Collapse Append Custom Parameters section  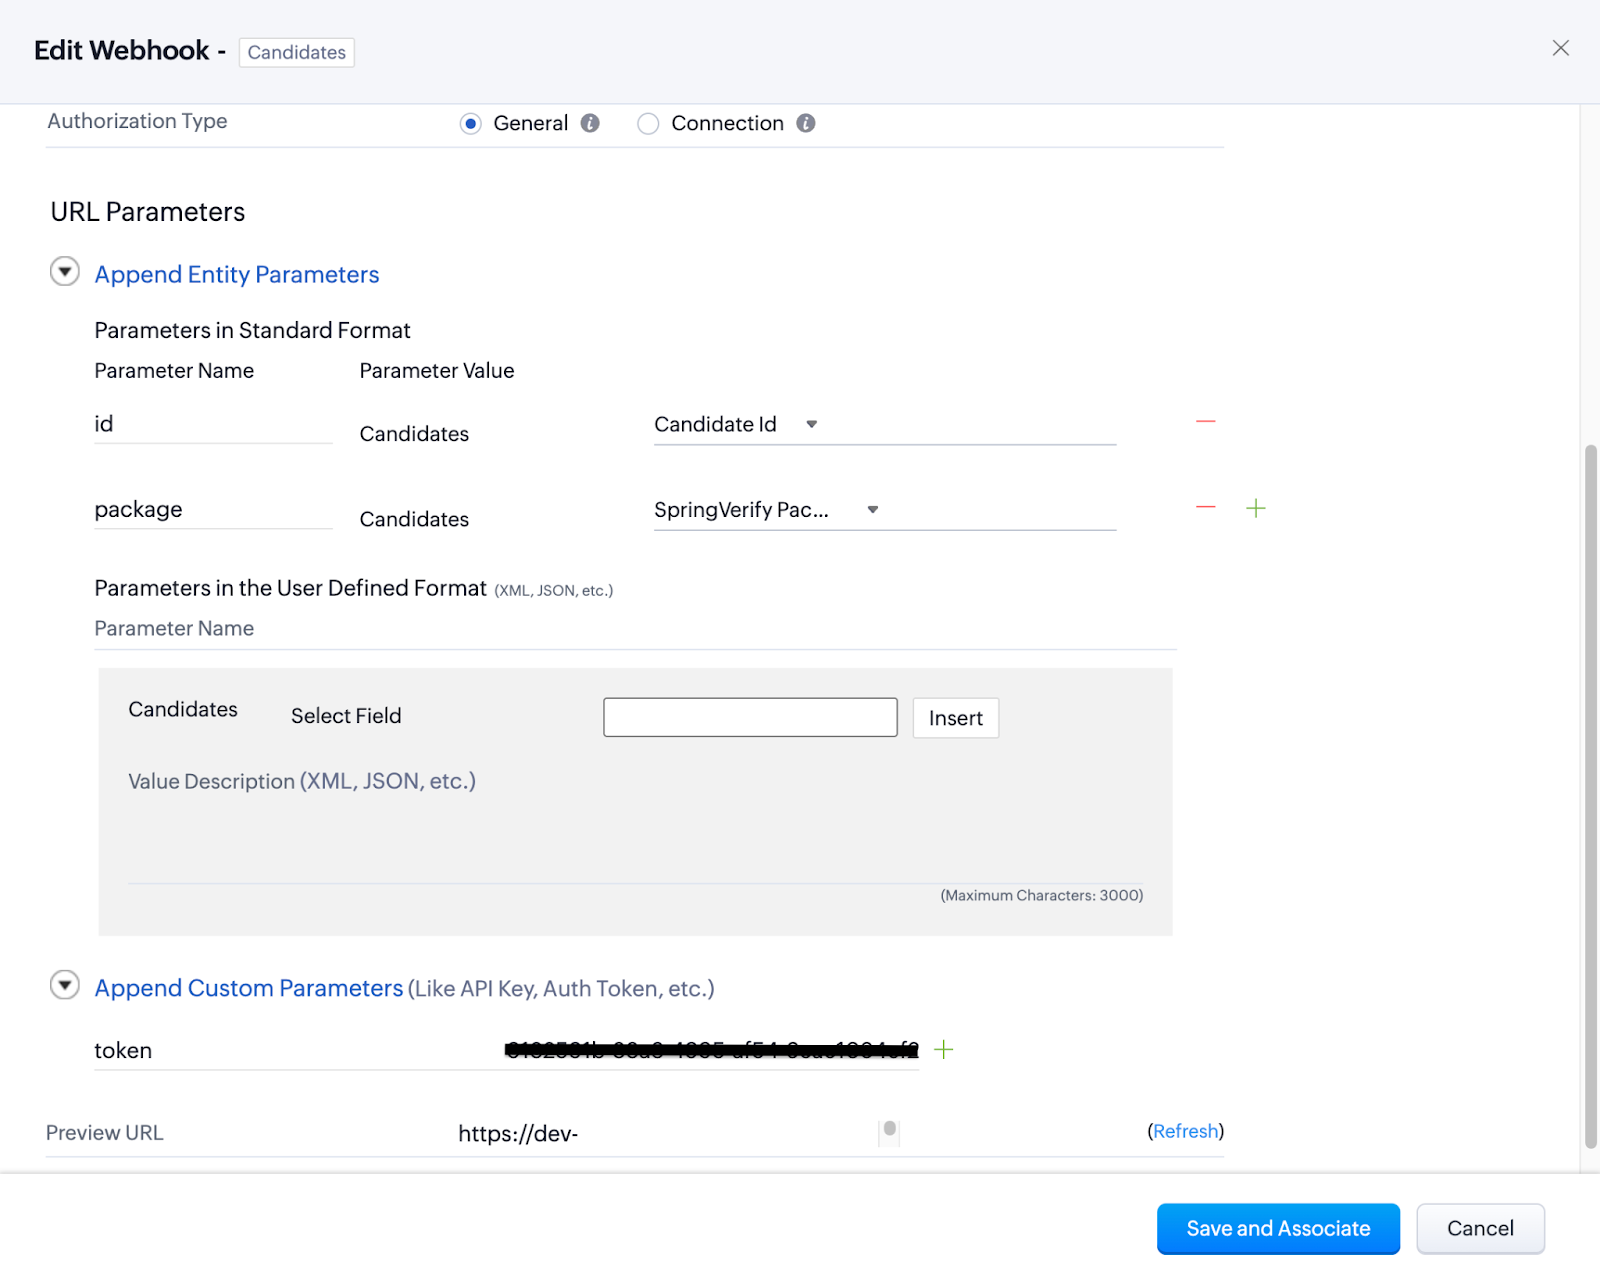pyautogui.click(x=65, y=985)
